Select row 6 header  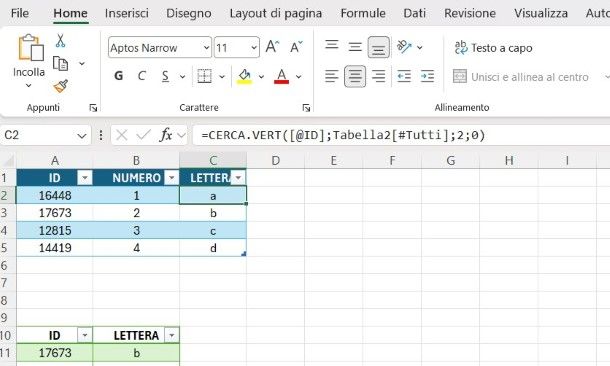[x=8, y=265]
